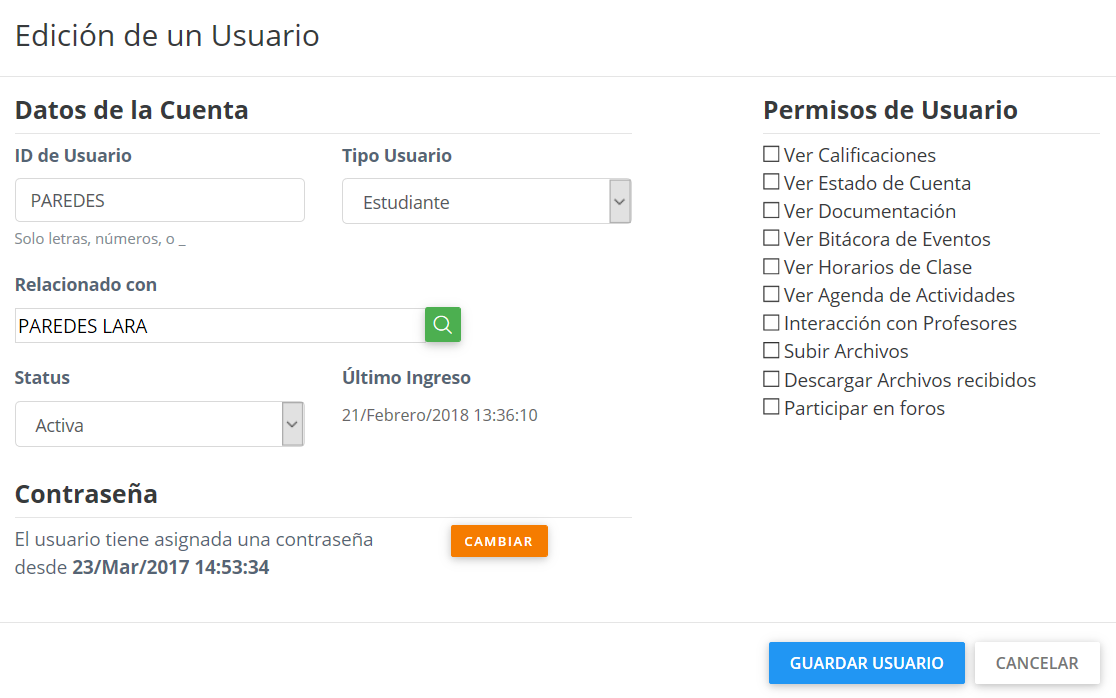Enable the Participar en foros checkbox

[x=771, y=408]
